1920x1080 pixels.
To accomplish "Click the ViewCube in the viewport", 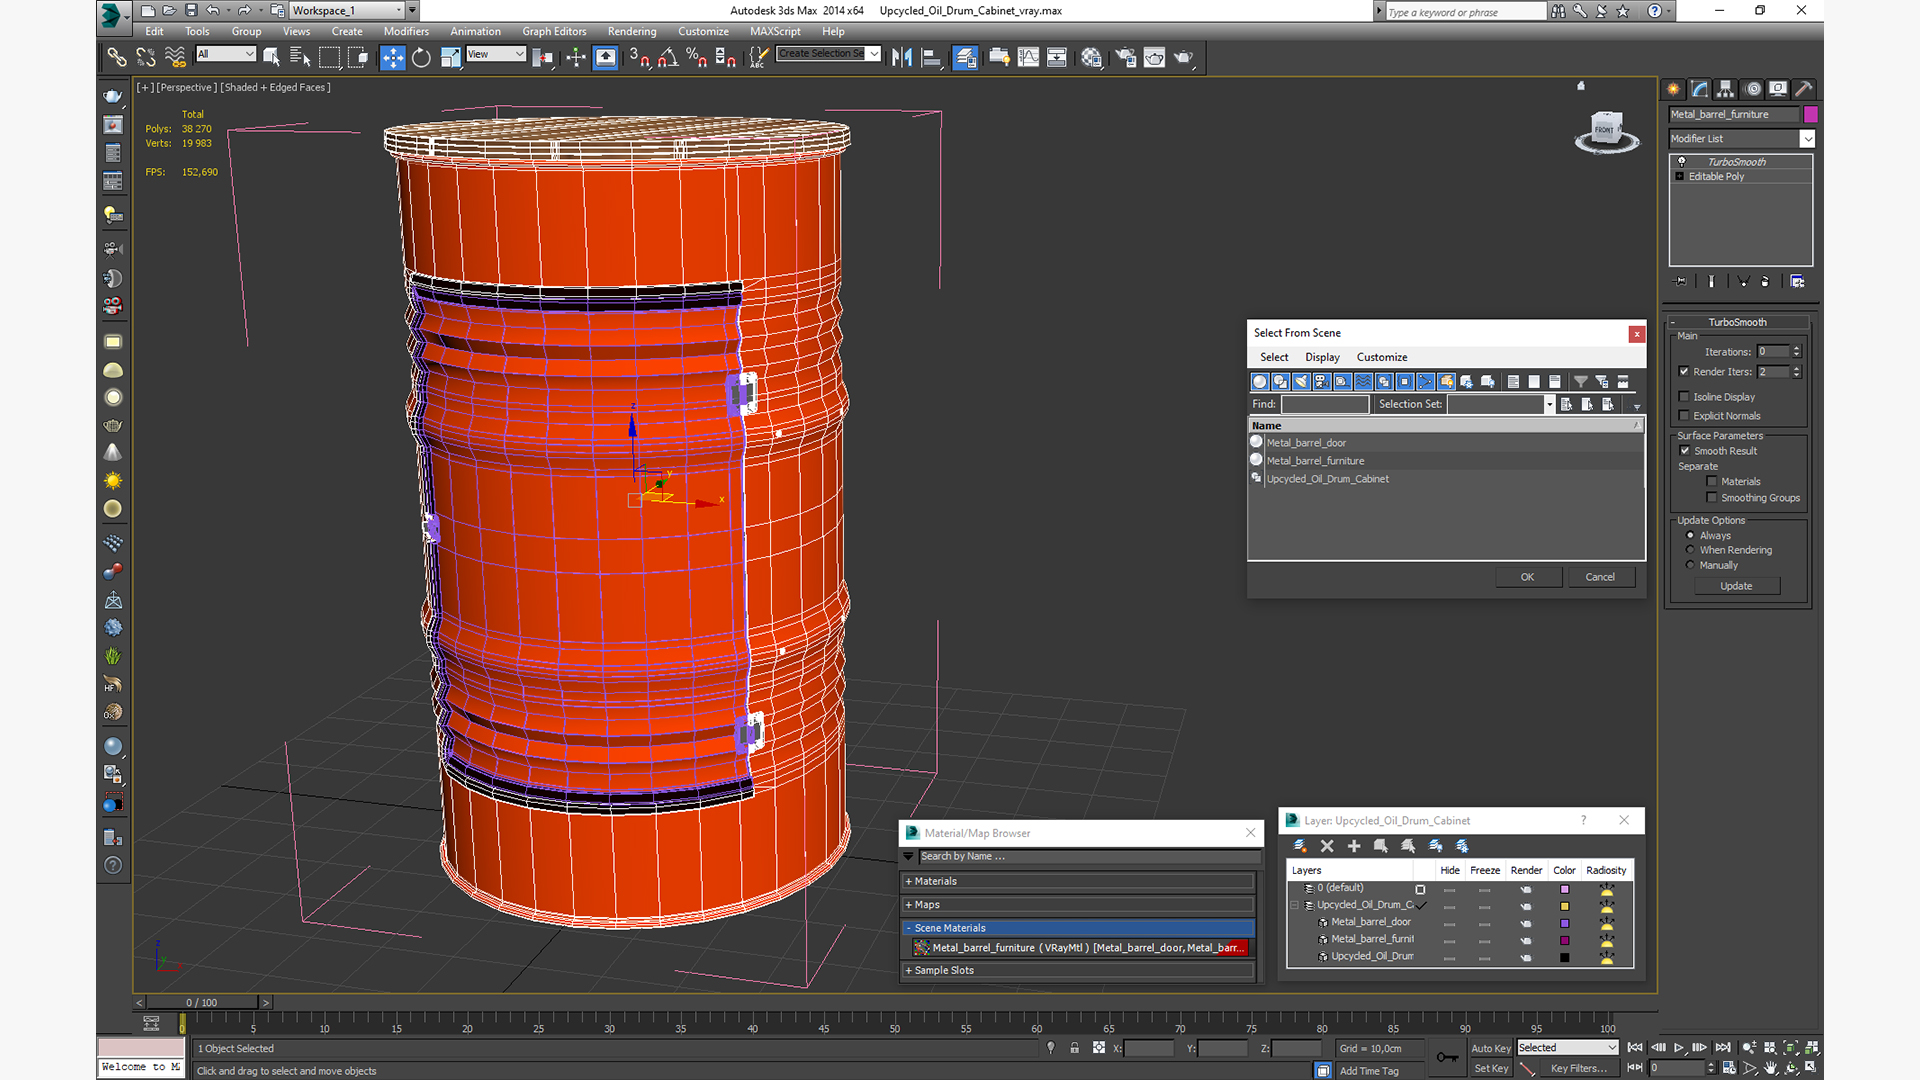I will [x=1606, y=131].
